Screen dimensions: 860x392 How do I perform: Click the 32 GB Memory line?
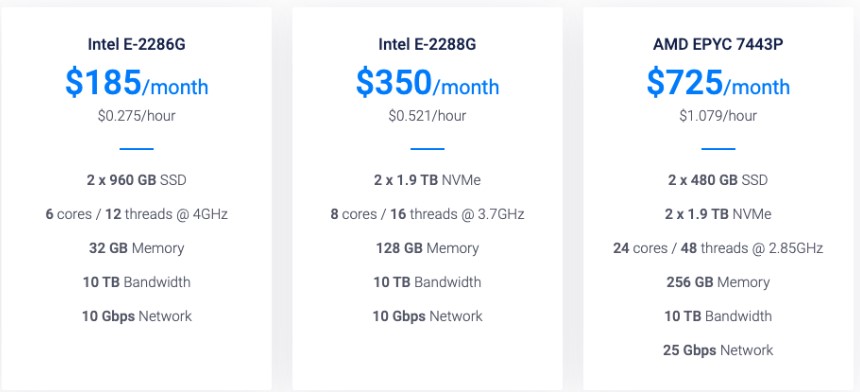coord(137,248)
